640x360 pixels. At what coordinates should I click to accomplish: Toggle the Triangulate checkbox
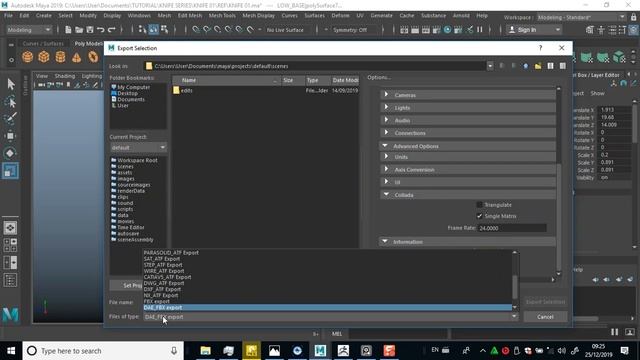click(x=480, y=205)
